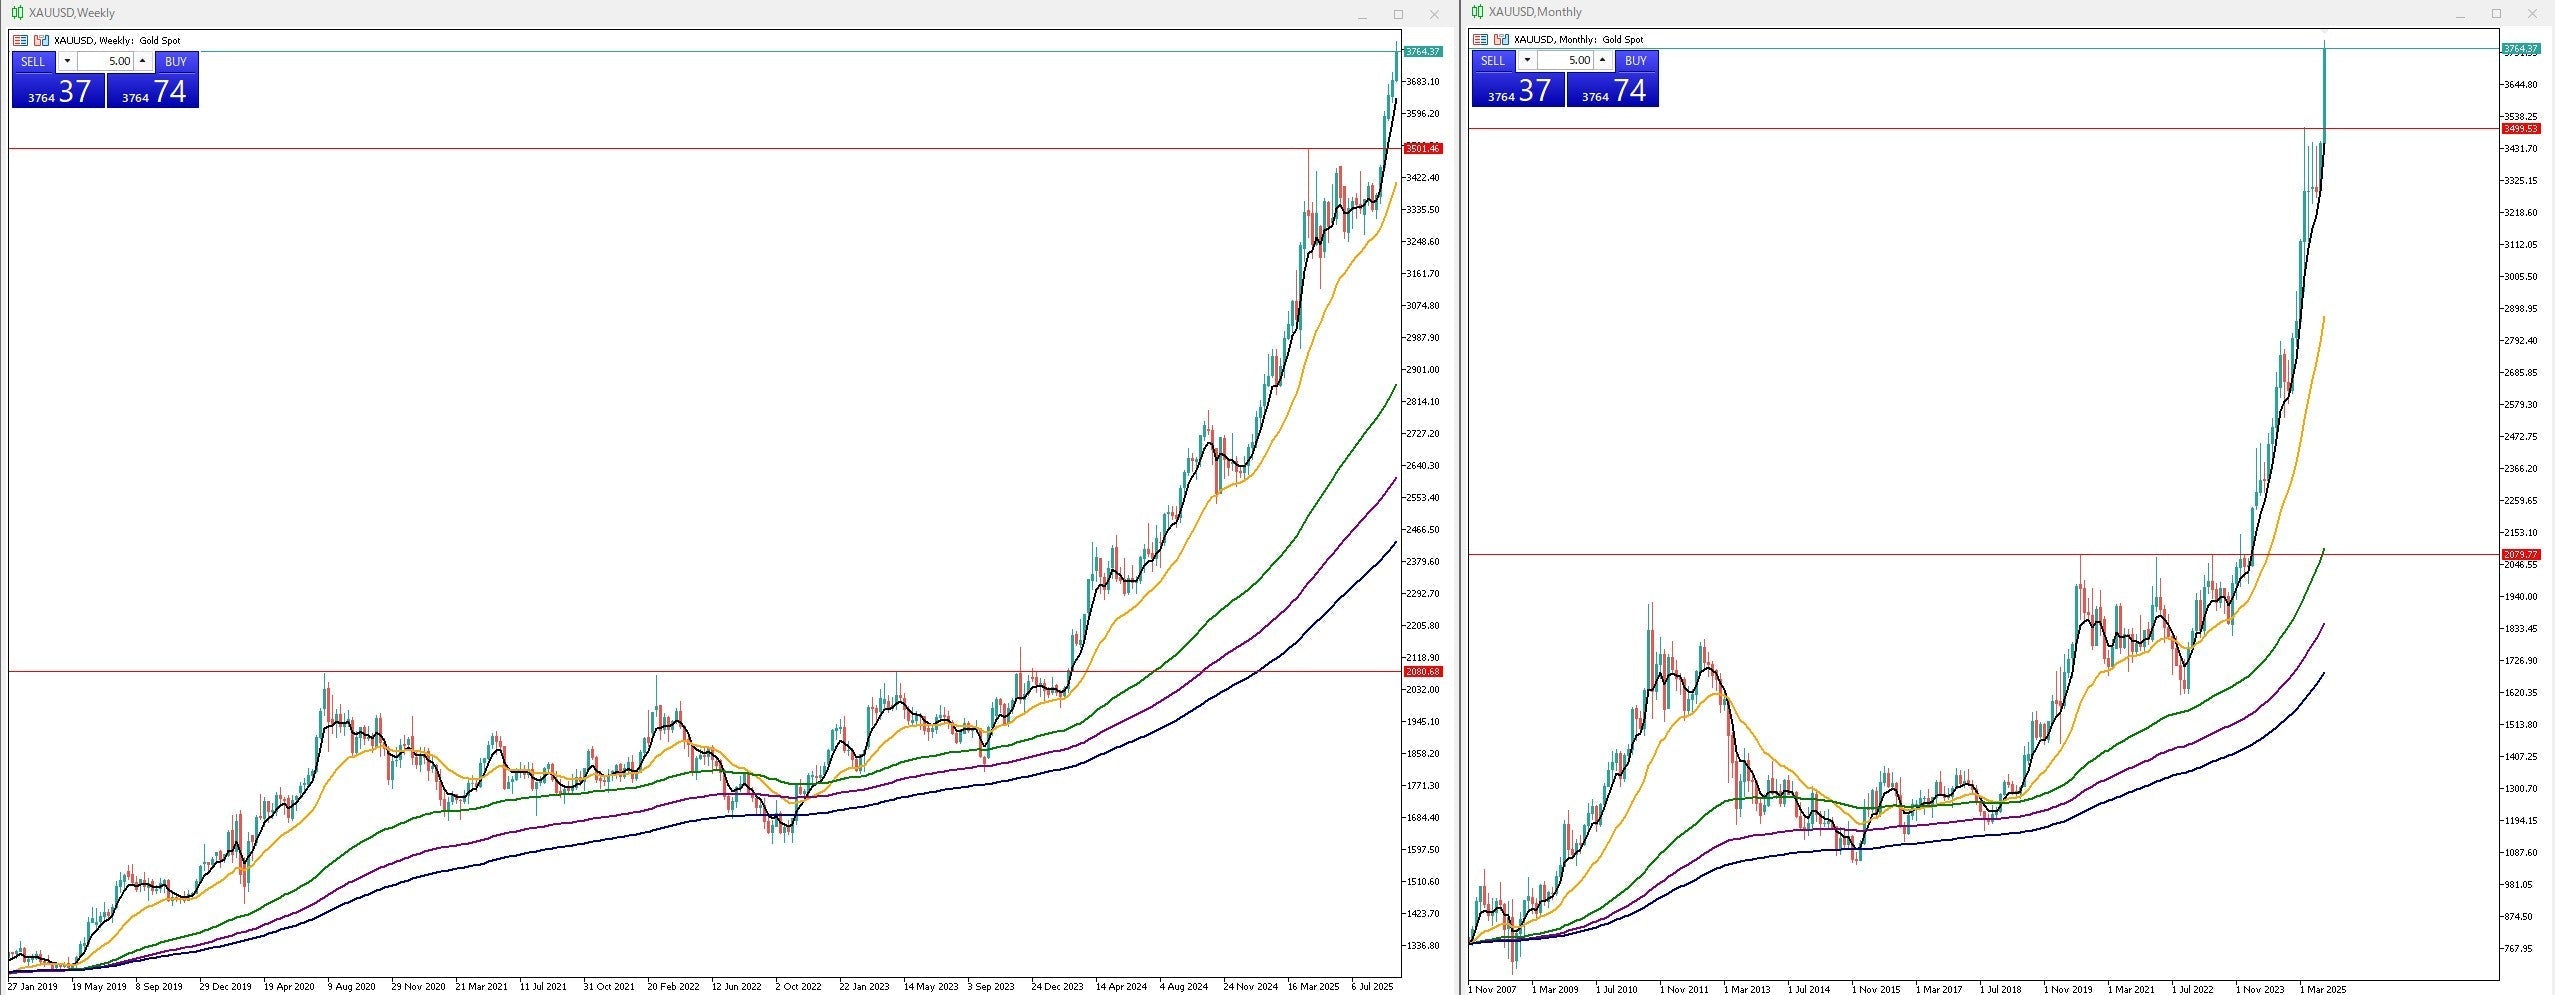This screenshot has width=2555, height=995.
Task: Toggle One Click Trading panel icon on Monthly chart
Action: [1480, 40]
